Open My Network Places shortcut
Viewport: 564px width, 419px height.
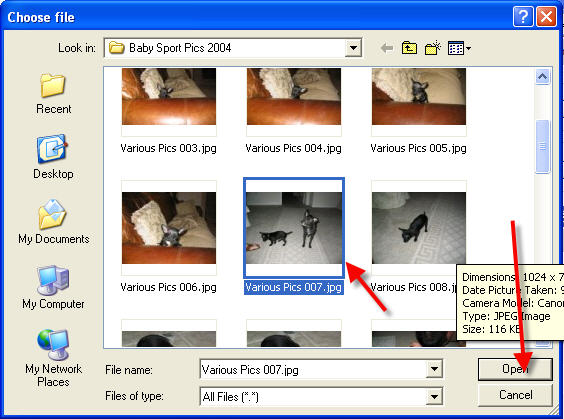pyautogui.click(x=53, y=358)
